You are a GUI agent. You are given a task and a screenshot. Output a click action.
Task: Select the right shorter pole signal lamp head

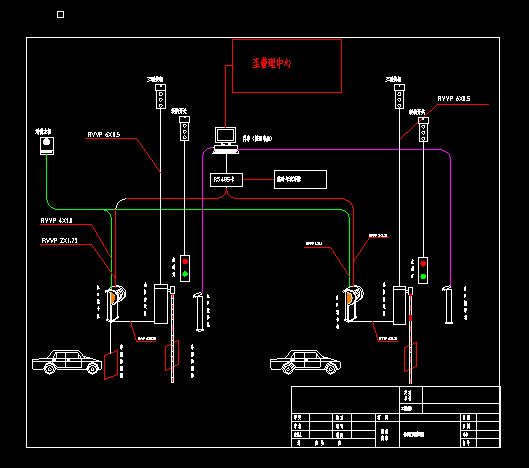pos(423,130)
